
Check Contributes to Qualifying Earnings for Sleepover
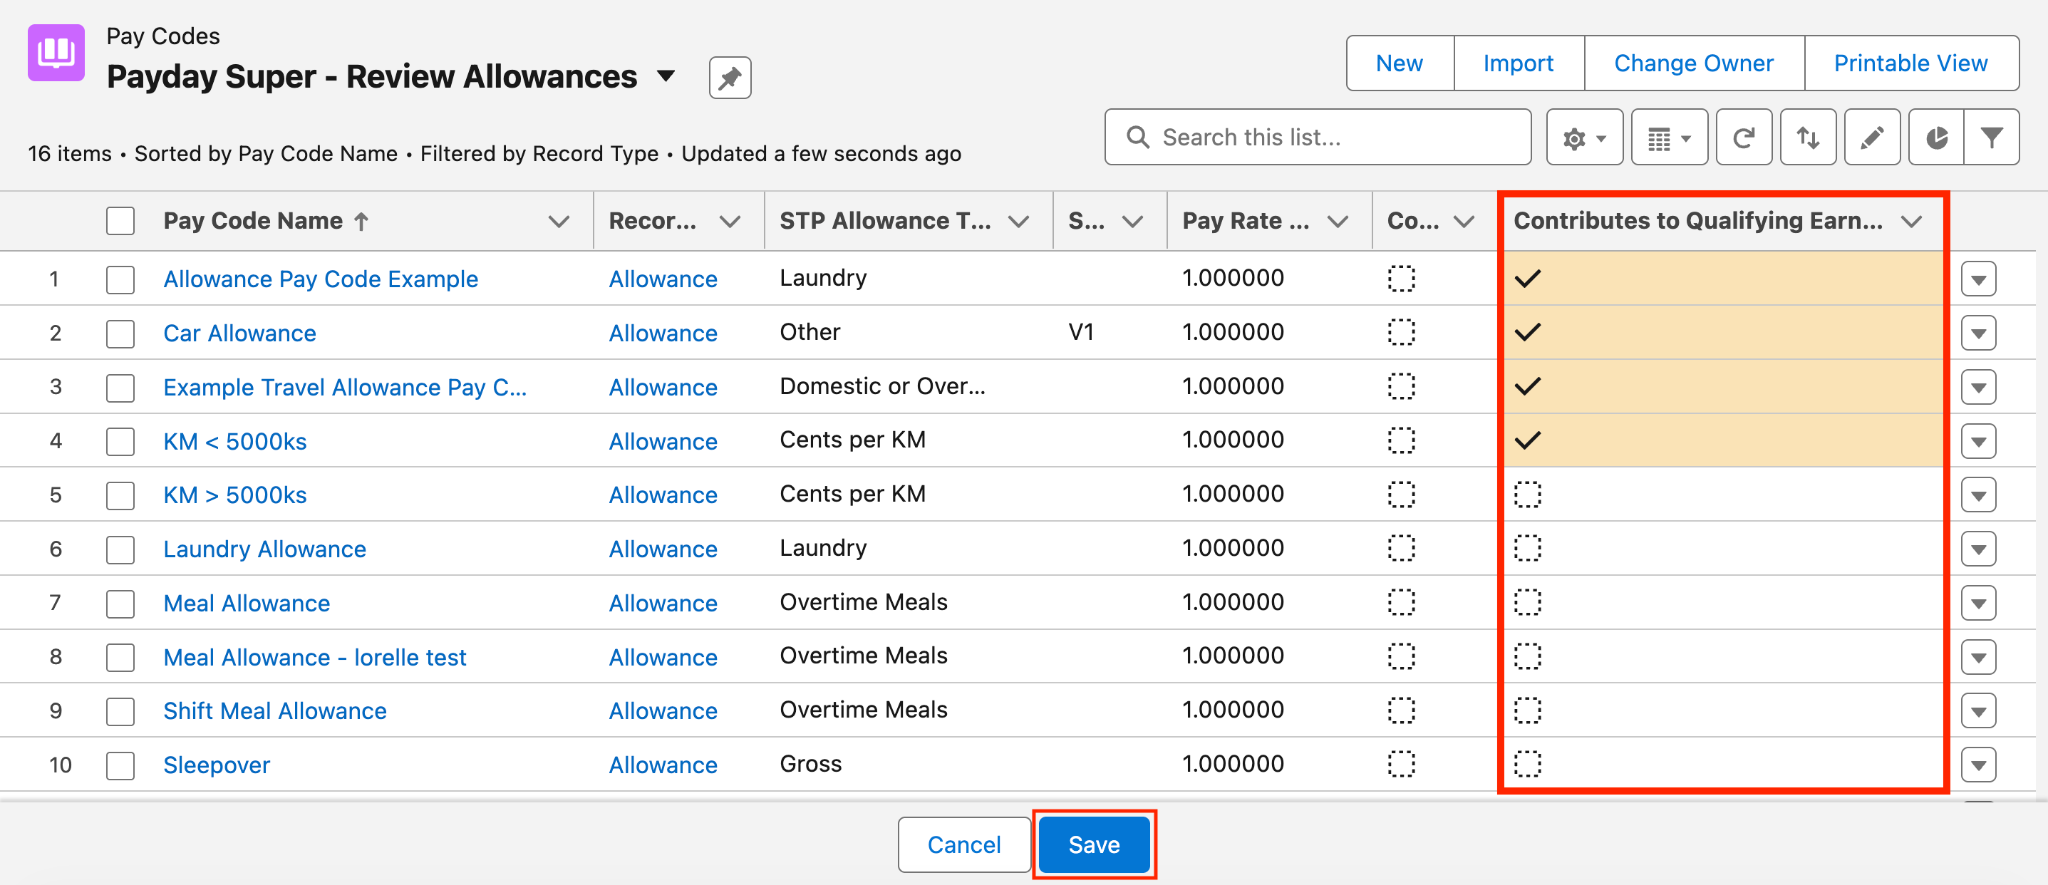coord(1528,764)
